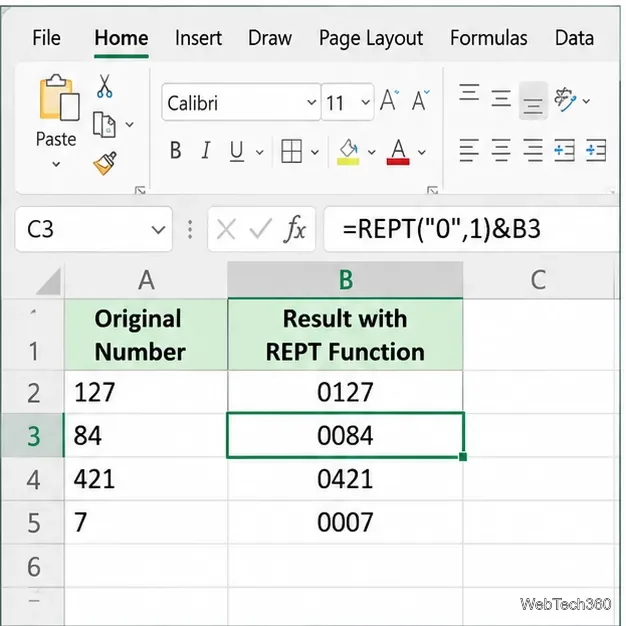The image size is (626, 626).
Task: Align text left
Action: tap(469, 150)
